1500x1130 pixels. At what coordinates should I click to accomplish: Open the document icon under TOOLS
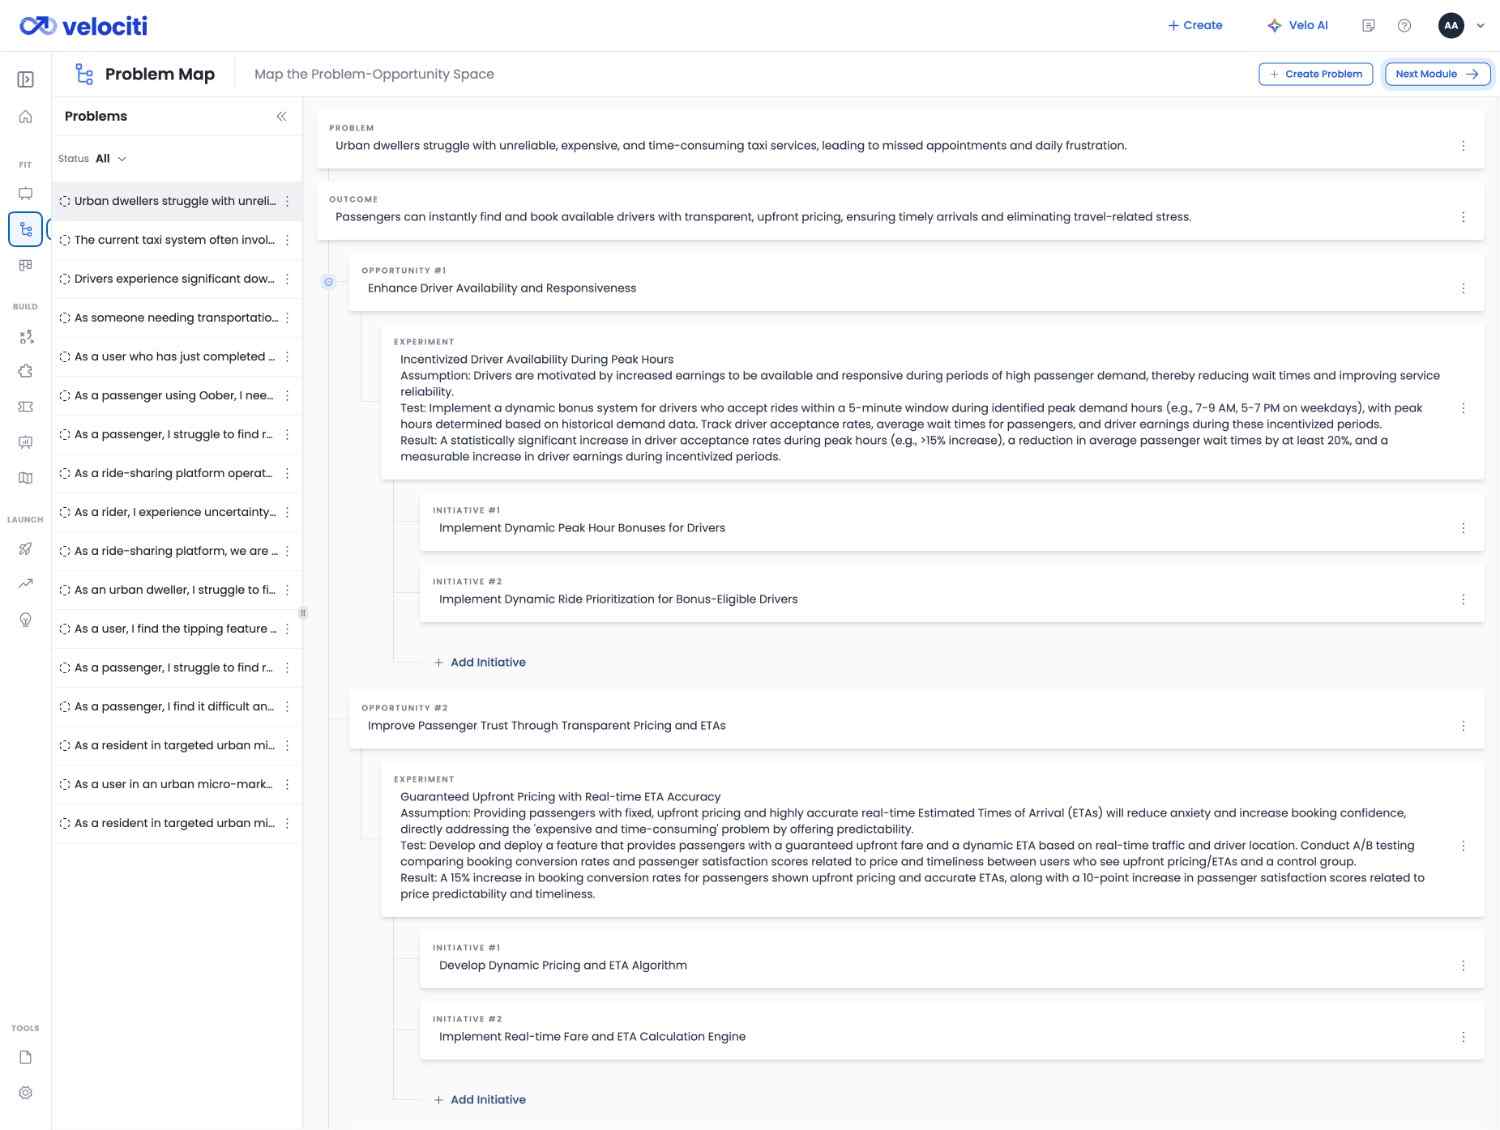(x=26, y=1057)
